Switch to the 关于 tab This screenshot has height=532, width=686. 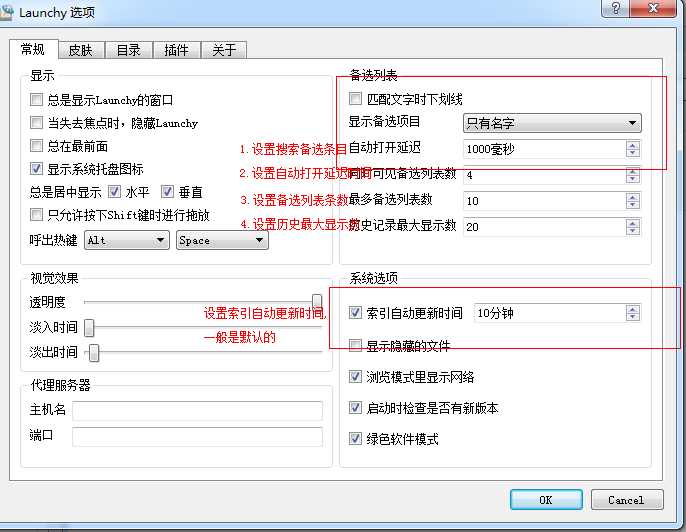(224, 50)
